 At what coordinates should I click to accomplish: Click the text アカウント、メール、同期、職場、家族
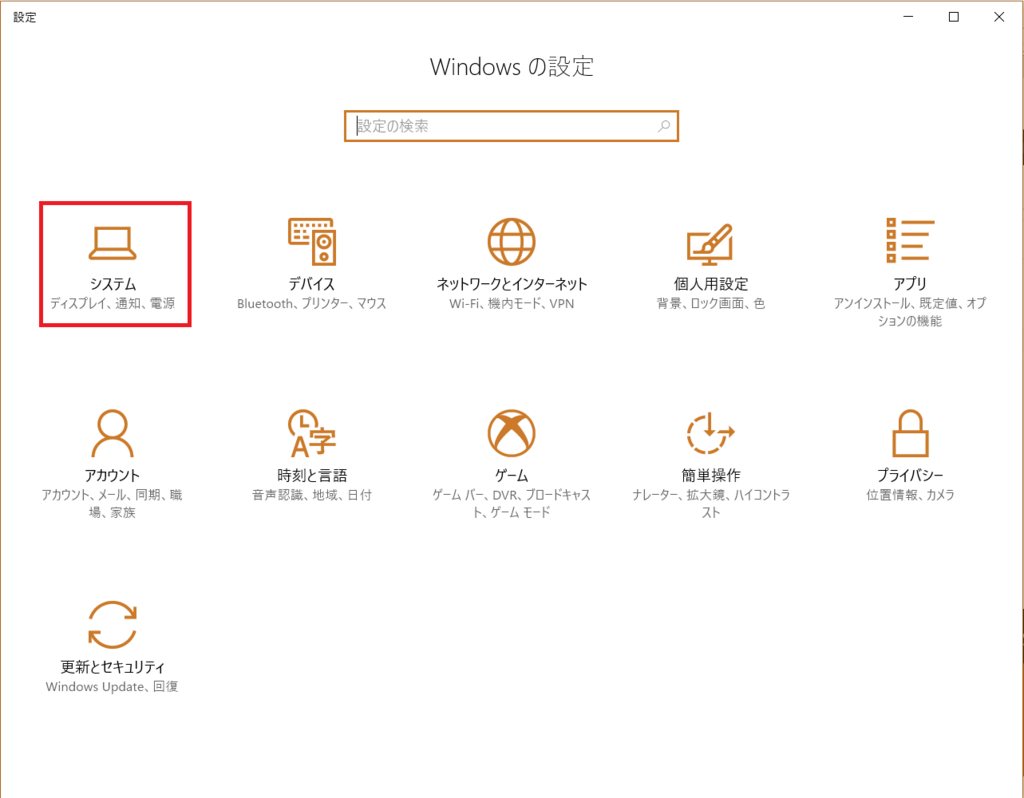coord(112,503)
